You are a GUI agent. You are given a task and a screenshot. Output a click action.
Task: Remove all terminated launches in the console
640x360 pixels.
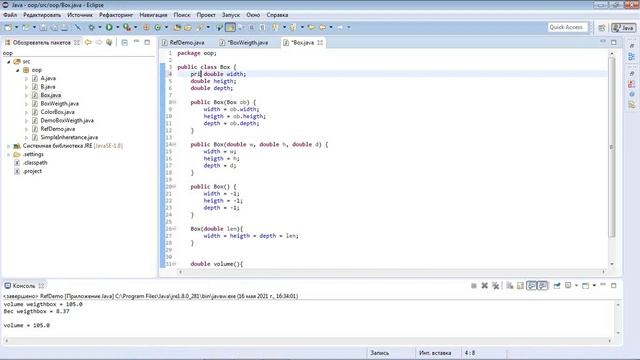(x=496, y=286)
